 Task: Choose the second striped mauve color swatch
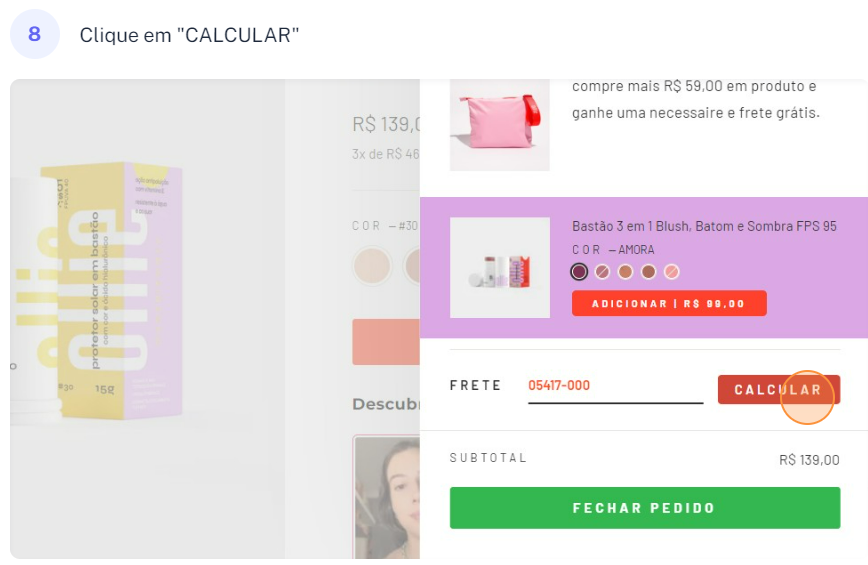[x=602, y=271]
